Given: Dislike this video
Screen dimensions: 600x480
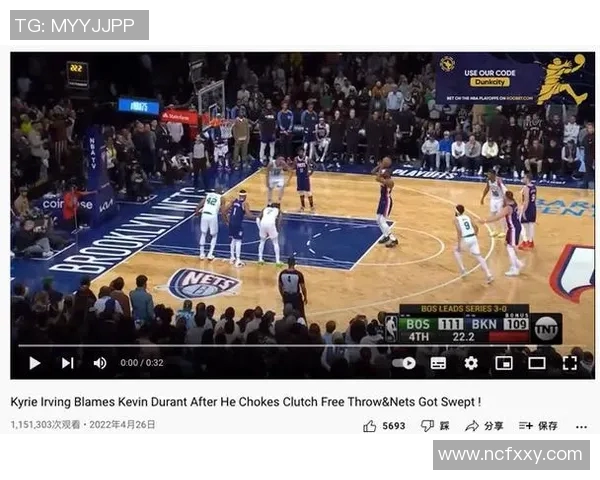Looking at the screenshot, I should click(x=435, y=426).
